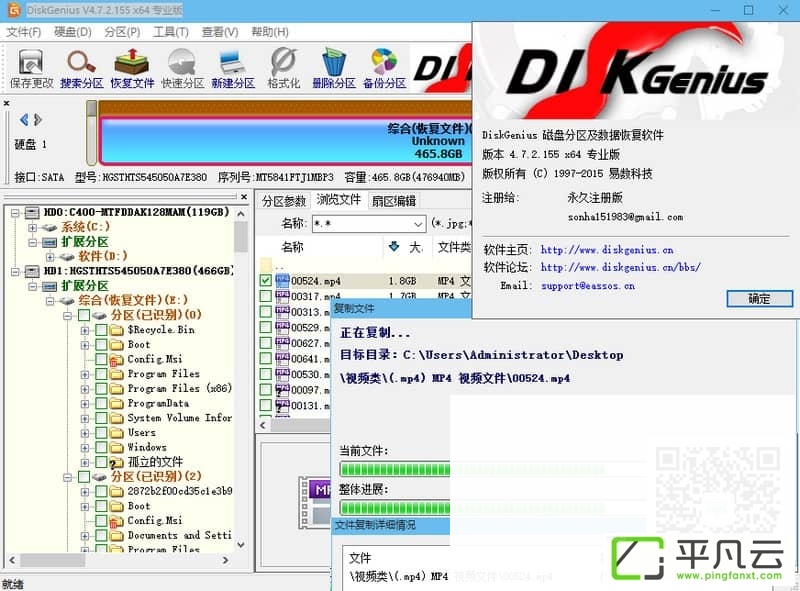
Task: Go to previous disk with left arrow
Action: 23,120
